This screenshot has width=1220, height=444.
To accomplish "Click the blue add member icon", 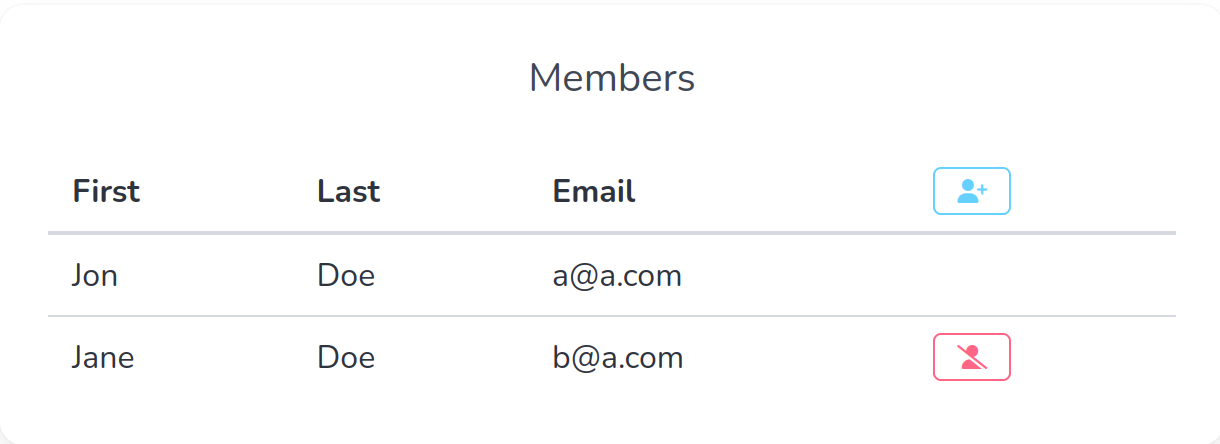I will click(971, 191).
